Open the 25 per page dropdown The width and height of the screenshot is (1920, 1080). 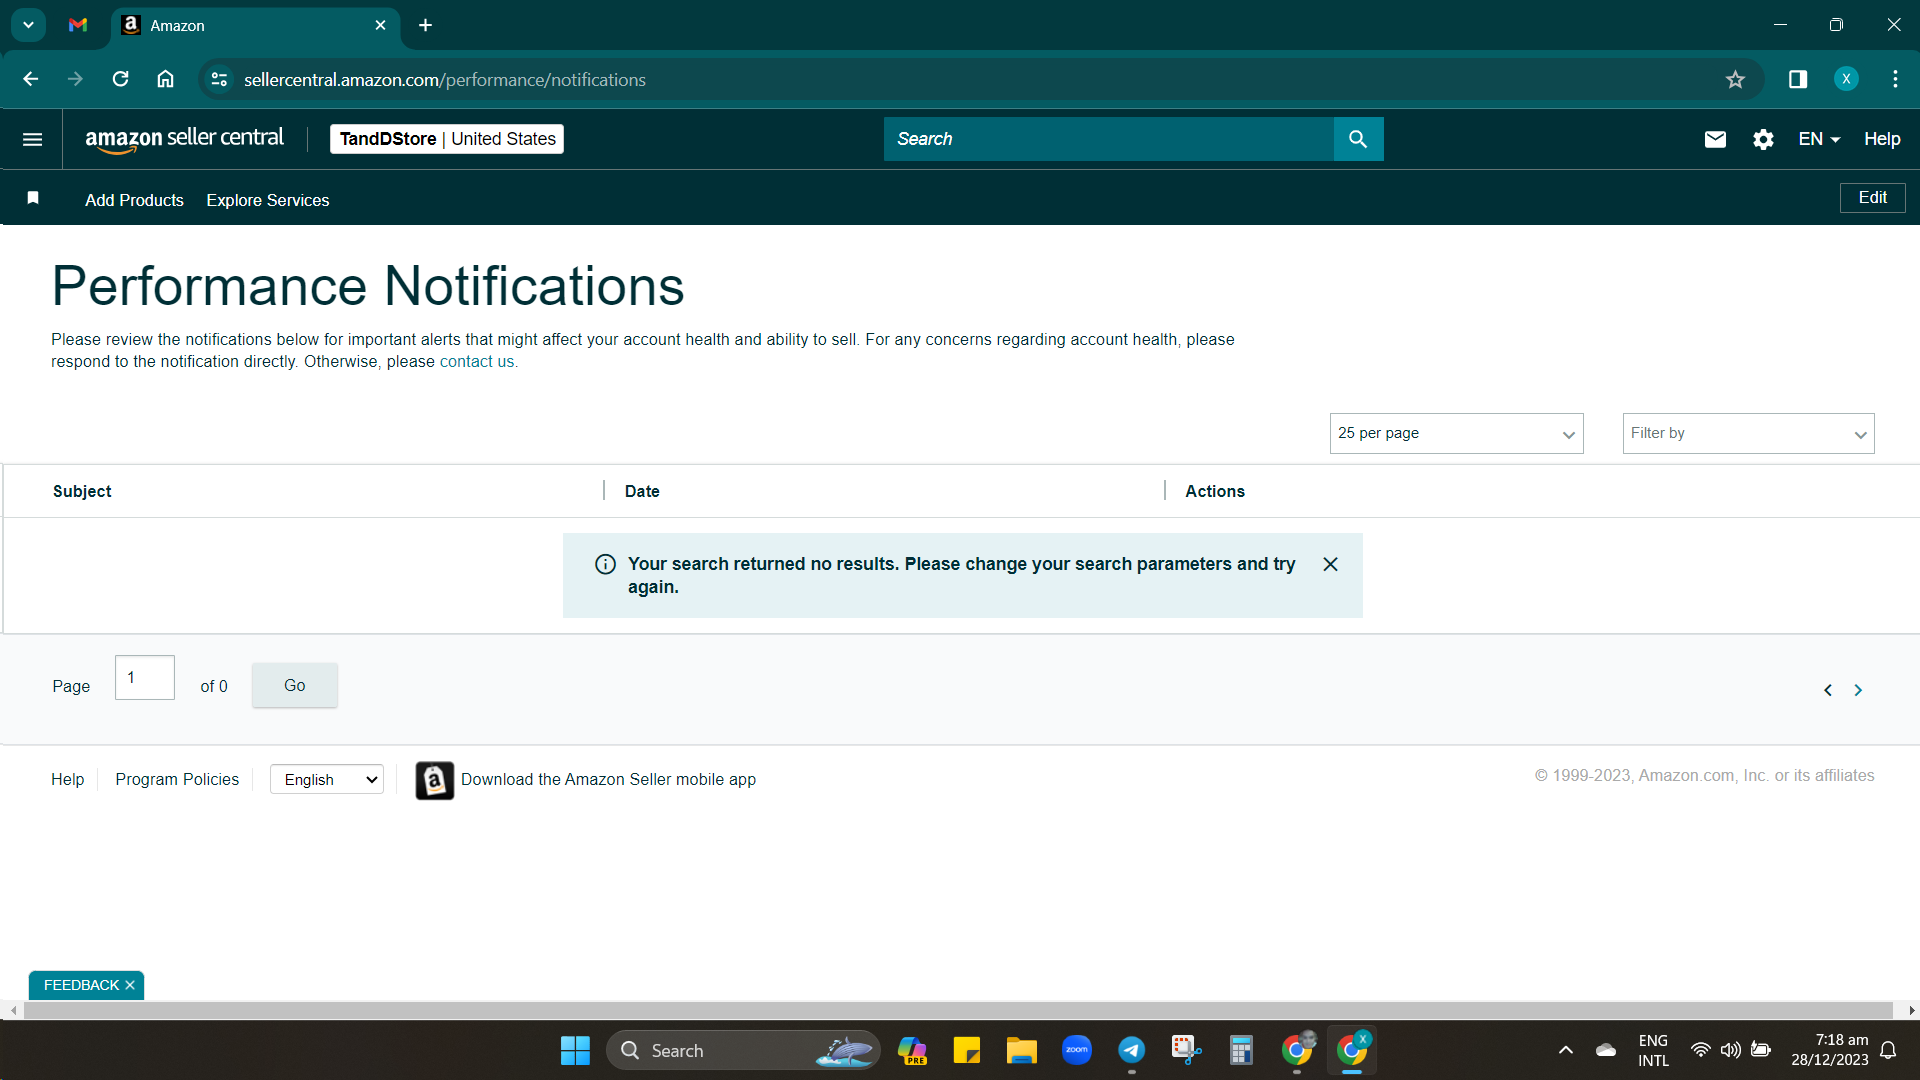(1456, 433)
